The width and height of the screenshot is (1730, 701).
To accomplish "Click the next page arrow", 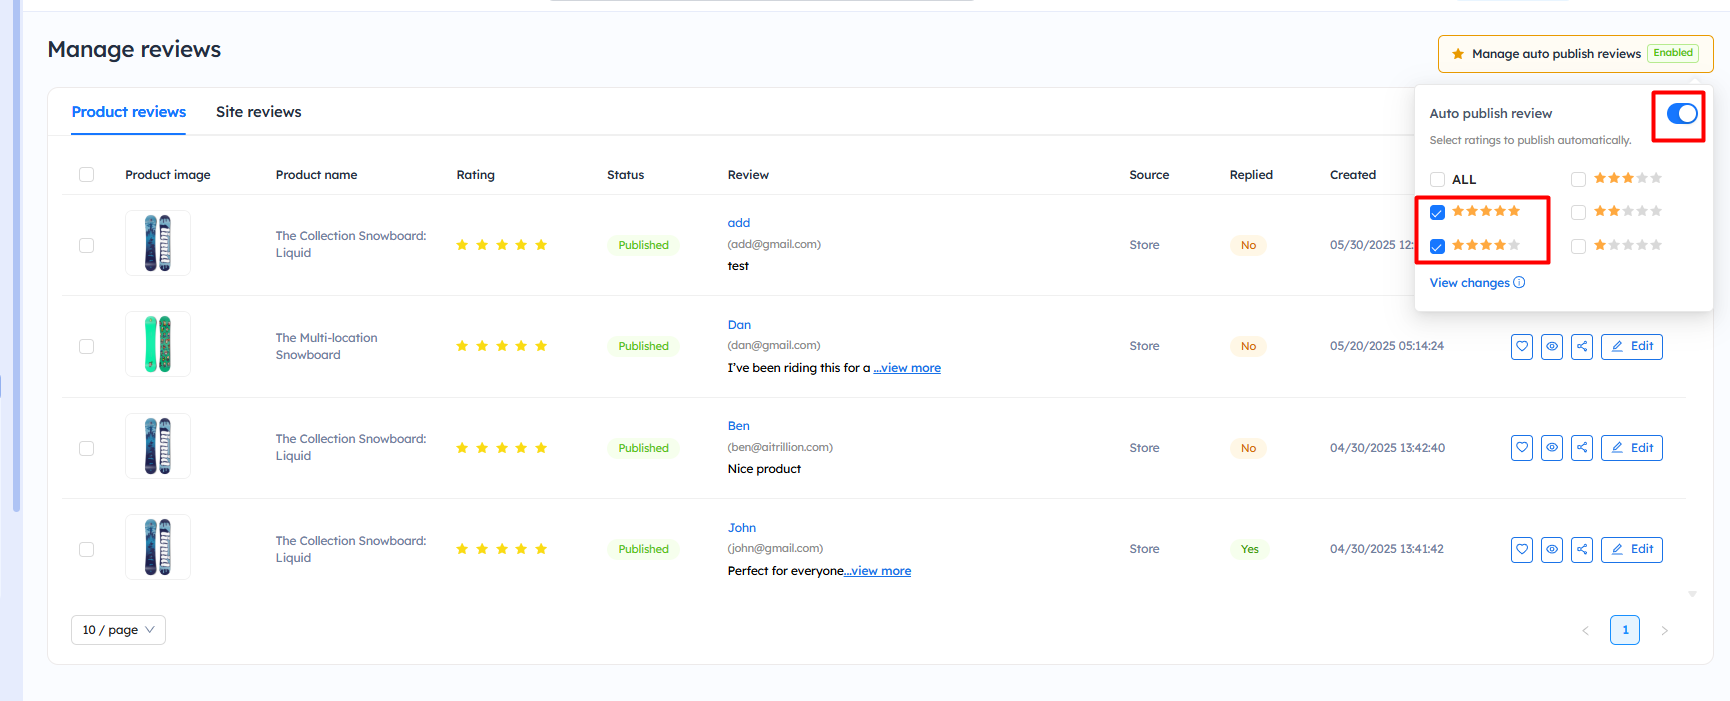I will (x=1664, y=630).
